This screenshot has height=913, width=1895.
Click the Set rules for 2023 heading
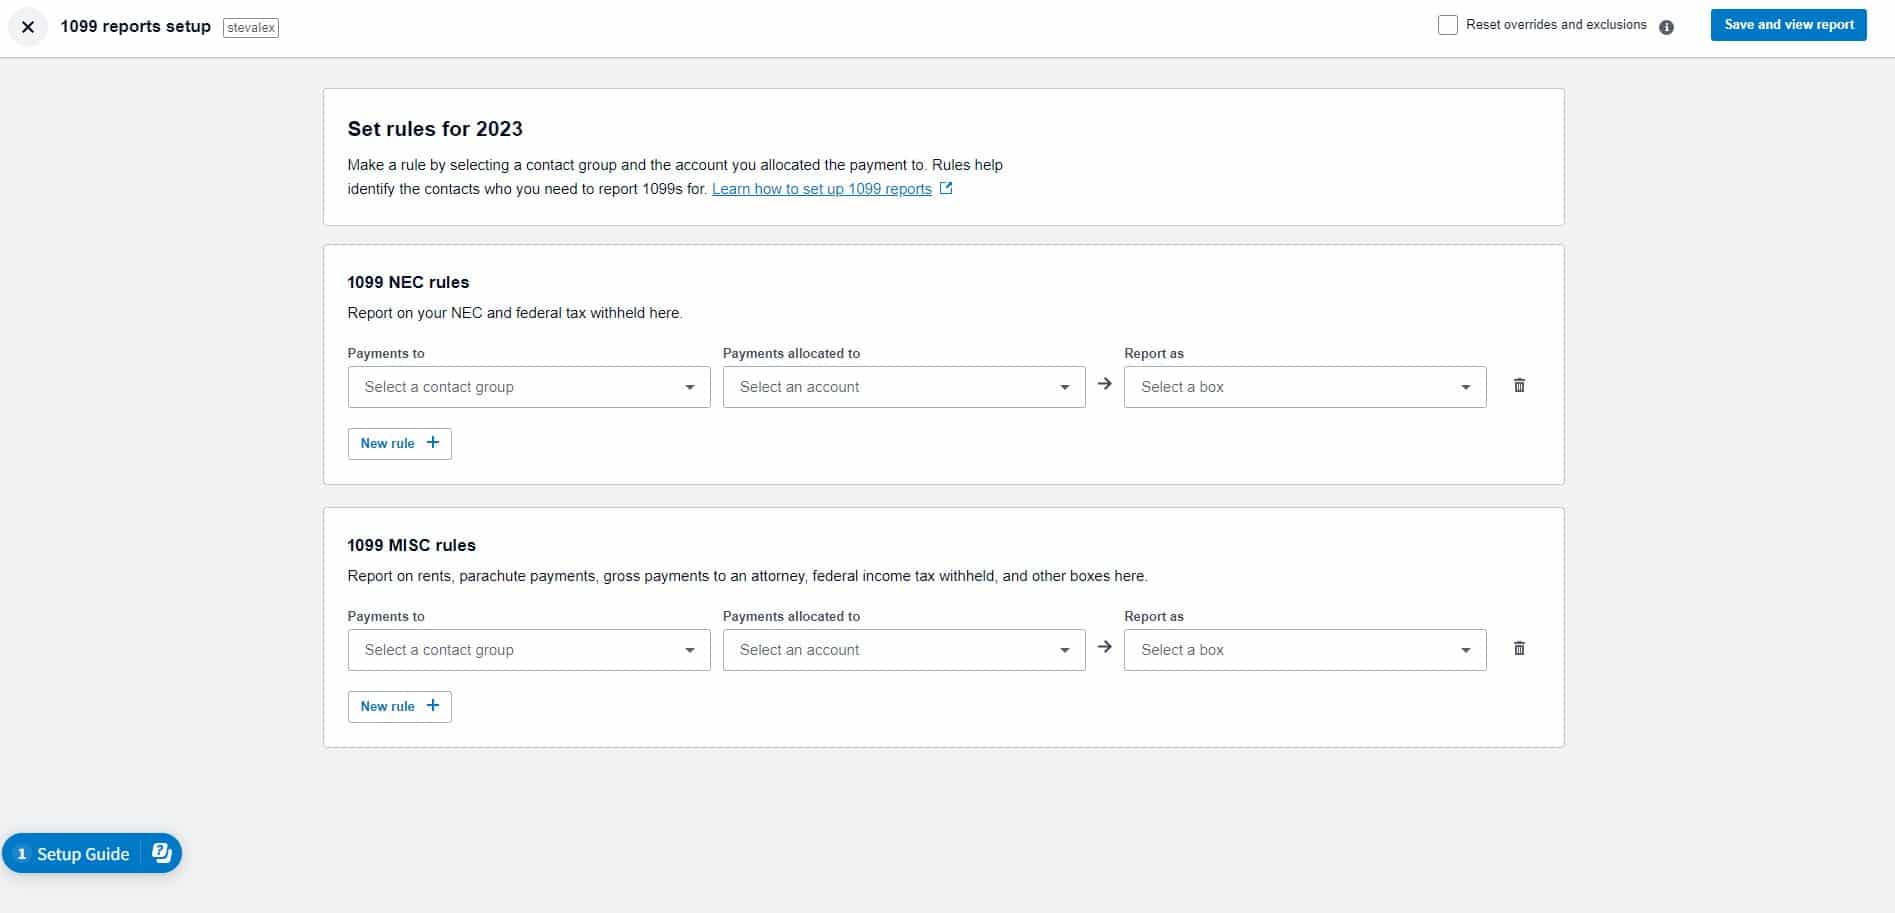tap(435, 129)
